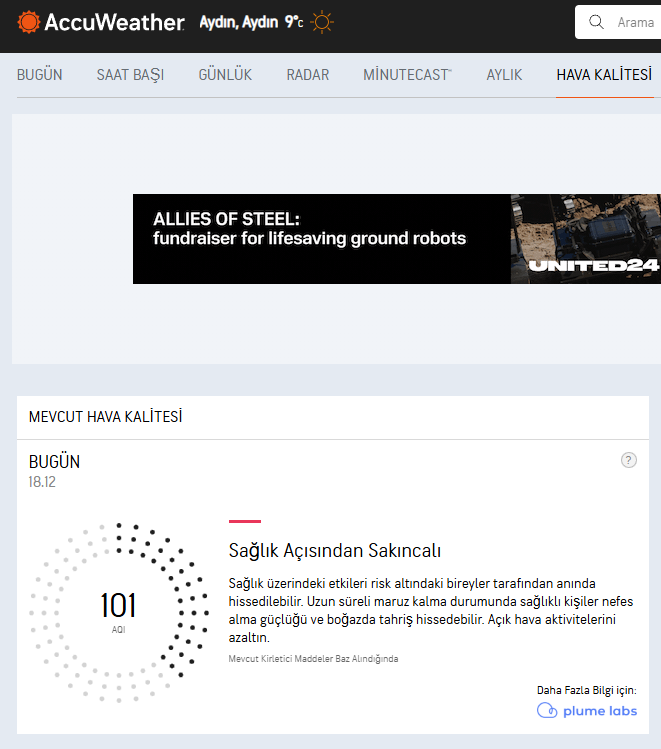The height and width of the screenshot is (749, 661).
Task: Open the question mark help icon
Action: click(x=628, y=460)
